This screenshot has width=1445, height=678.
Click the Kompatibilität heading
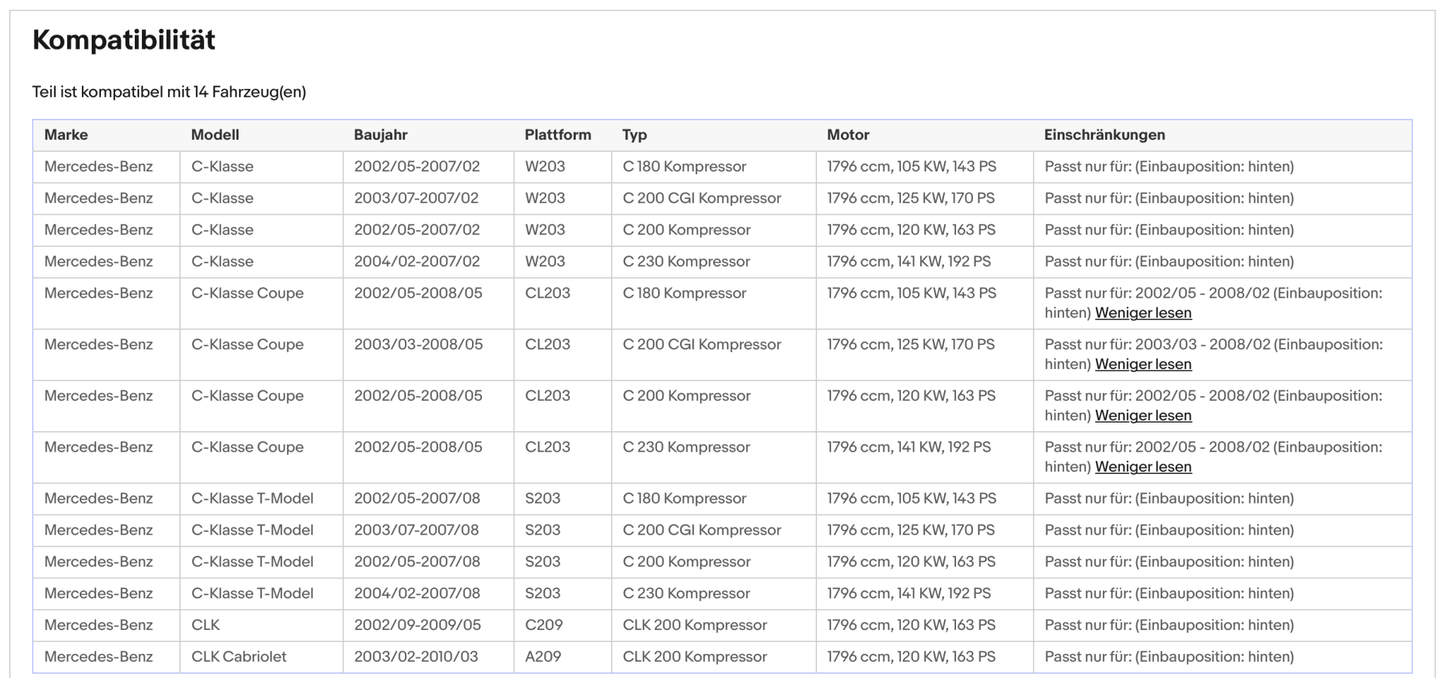point(124,40)
